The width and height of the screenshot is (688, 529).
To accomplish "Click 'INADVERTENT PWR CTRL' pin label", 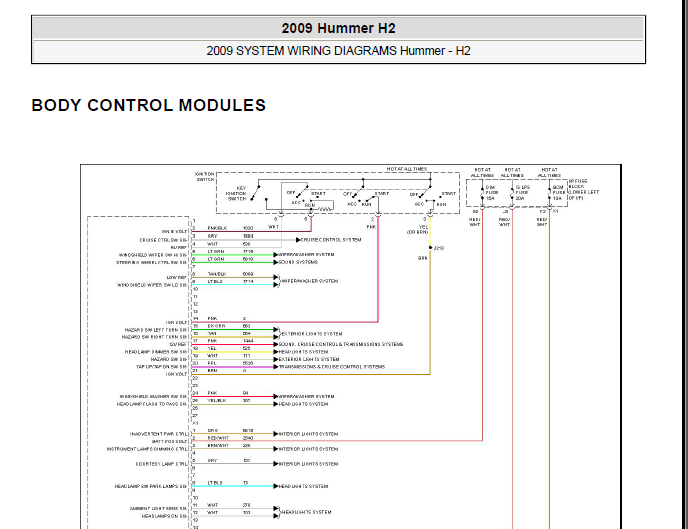I will pos(158,434).
